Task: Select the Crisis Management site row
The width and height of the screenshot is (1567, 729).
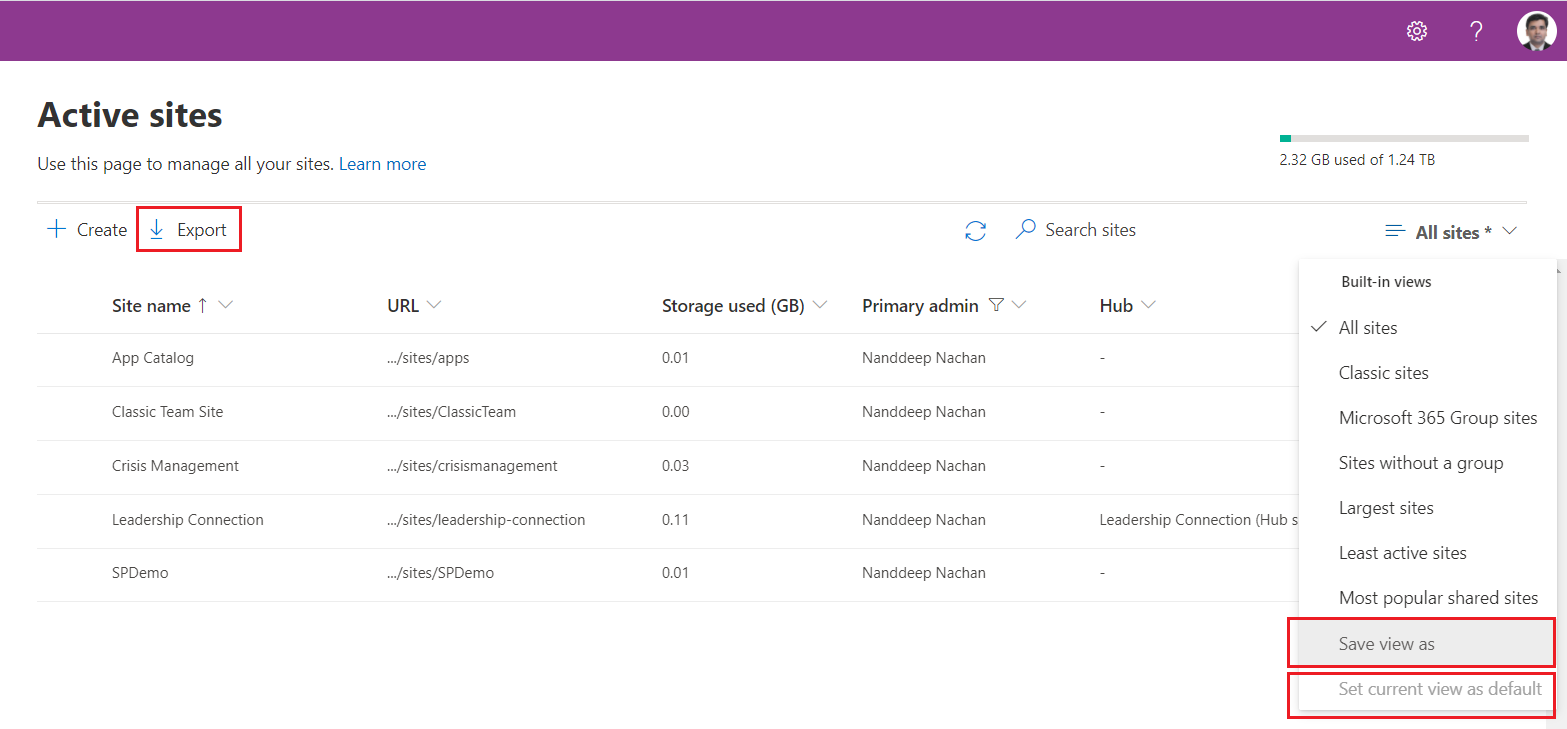Action: (175, 466)
